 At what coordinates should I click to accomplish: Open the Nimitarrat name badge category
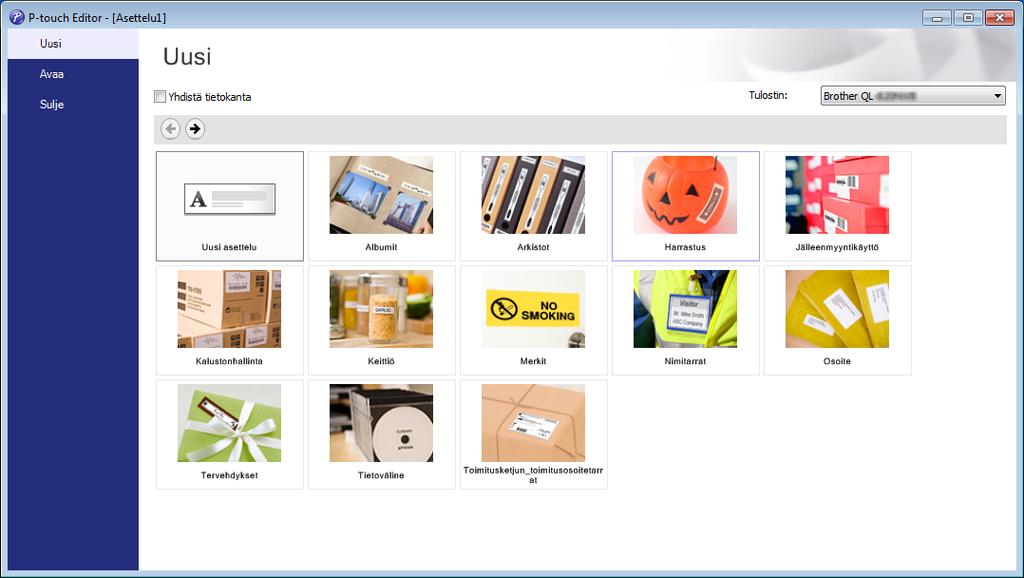pos(686,320)
